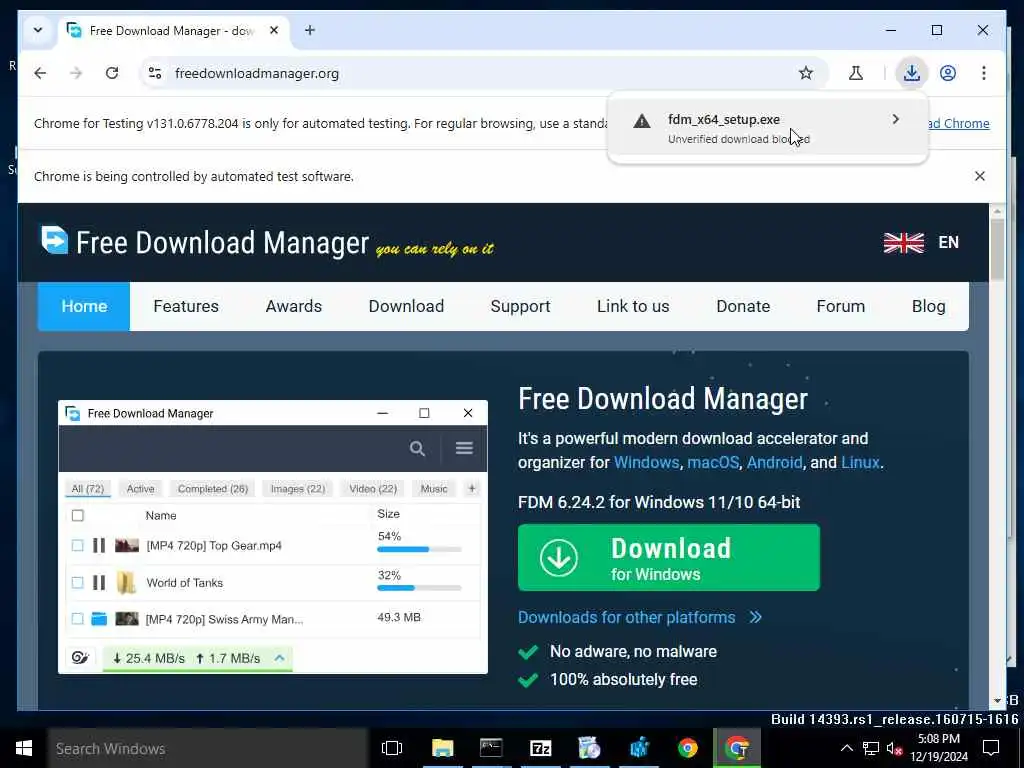
Task: Open the command prompt taskbar icon
Action: point(491,748)
